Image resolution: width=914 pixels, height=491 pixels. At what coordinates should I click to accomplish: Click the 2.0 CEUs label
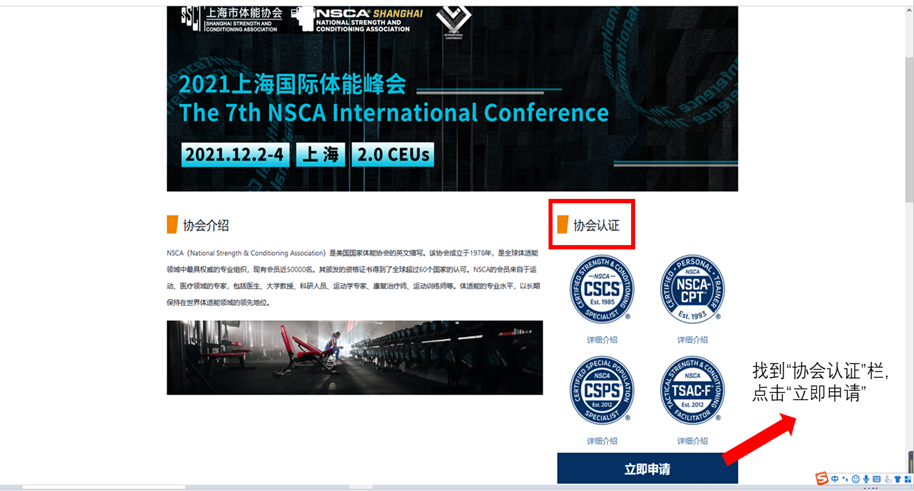pos(393,155)
